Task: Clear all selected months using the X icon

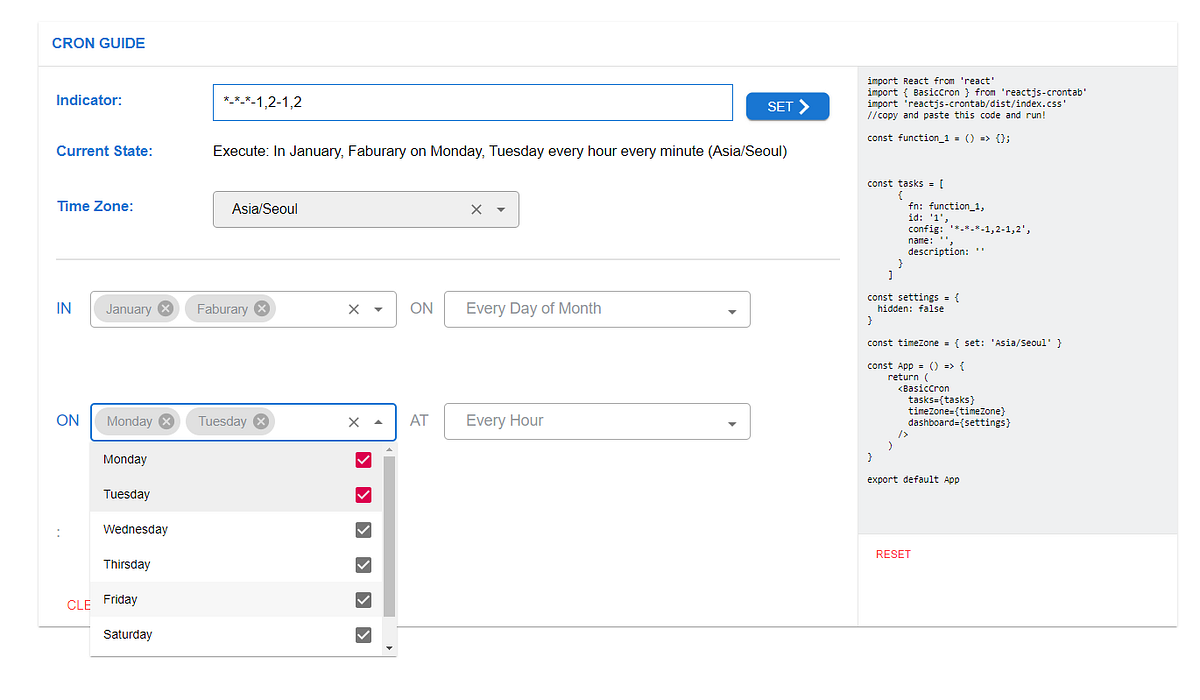Action: tap(353, 309)
